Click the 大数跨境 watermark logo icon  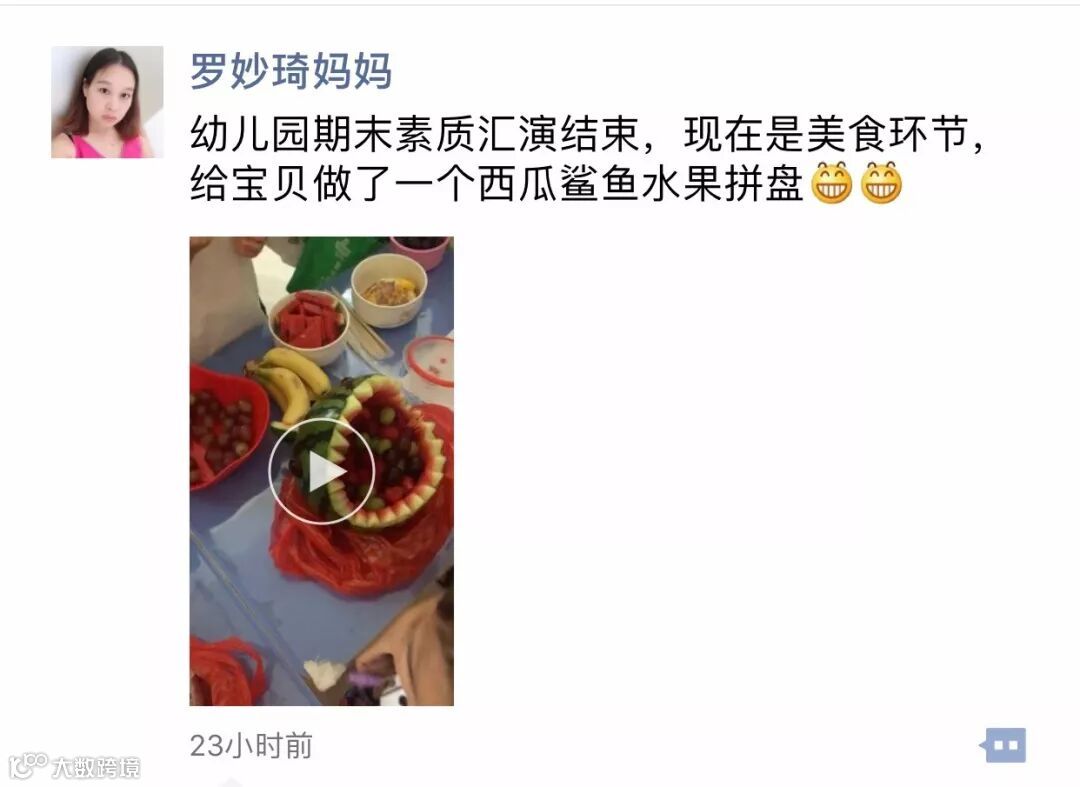click(28, 766)
